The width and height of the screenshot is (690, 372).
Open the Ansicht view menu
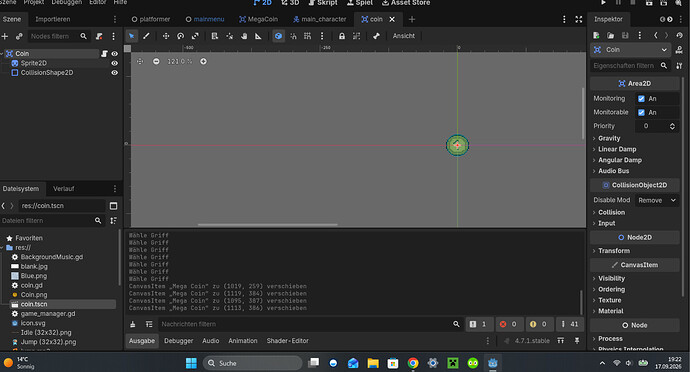click(404, 36)
